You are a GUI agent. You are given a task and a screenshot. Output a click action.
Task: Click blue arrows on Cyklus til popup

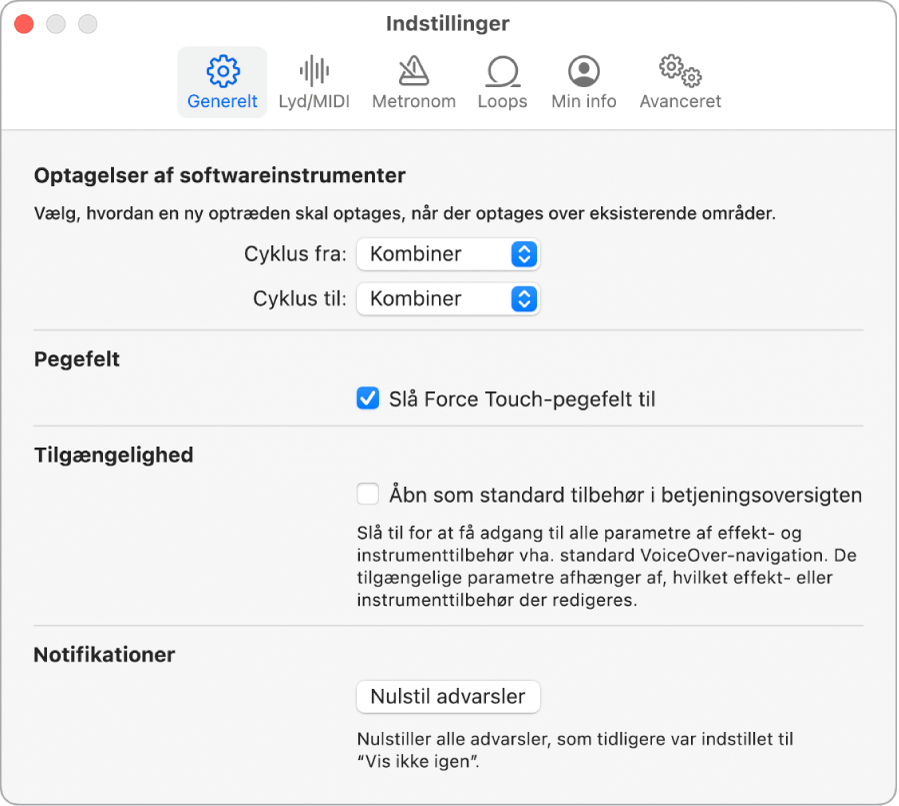pos(524,299)
